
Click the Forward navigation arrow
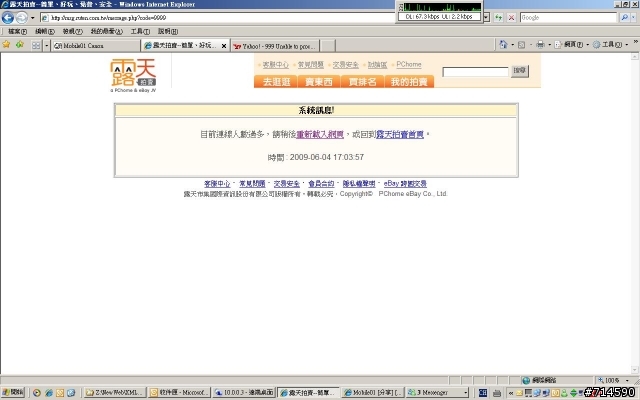(22, 18)
